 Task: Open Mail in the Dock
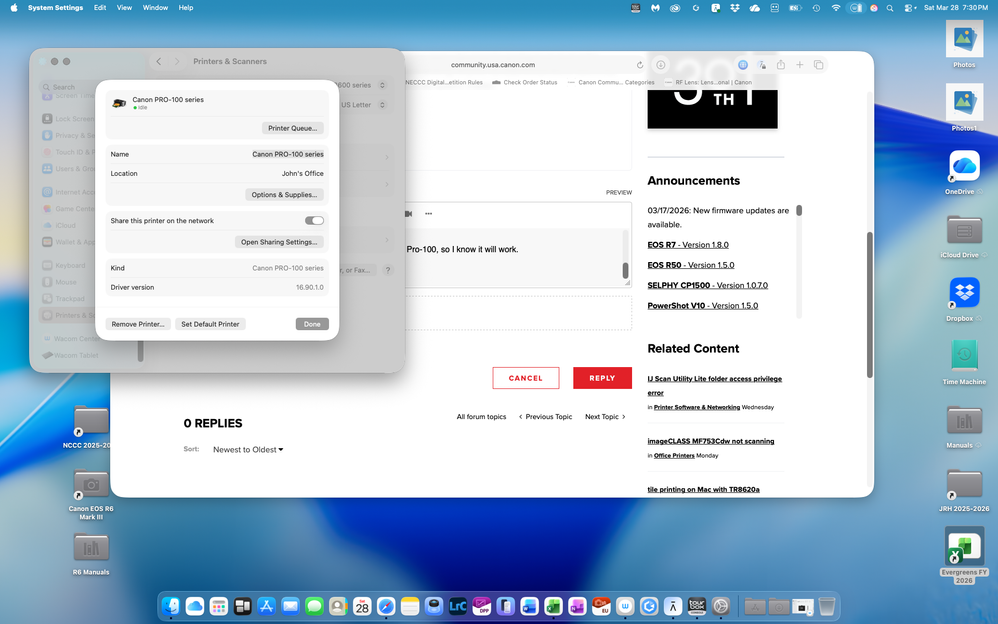pos(290,606)
